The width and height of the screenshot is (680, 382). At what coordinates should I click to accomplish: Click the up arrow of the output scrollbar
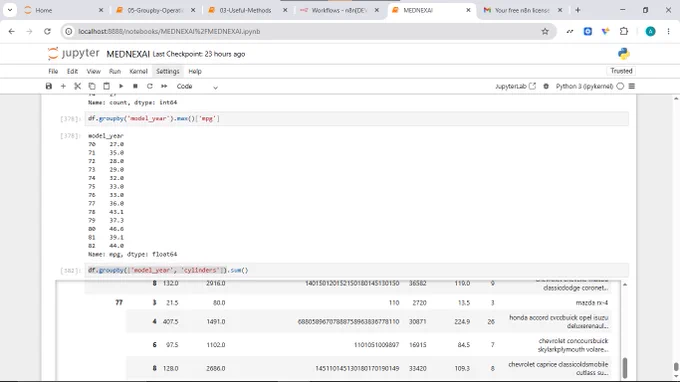click(625, 284)
